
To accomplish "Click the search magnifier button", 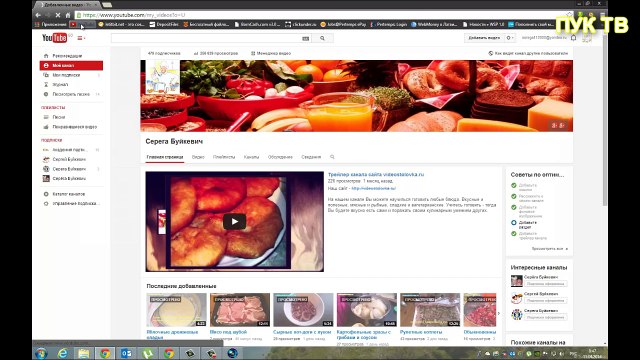I will (x=322, y=38).
